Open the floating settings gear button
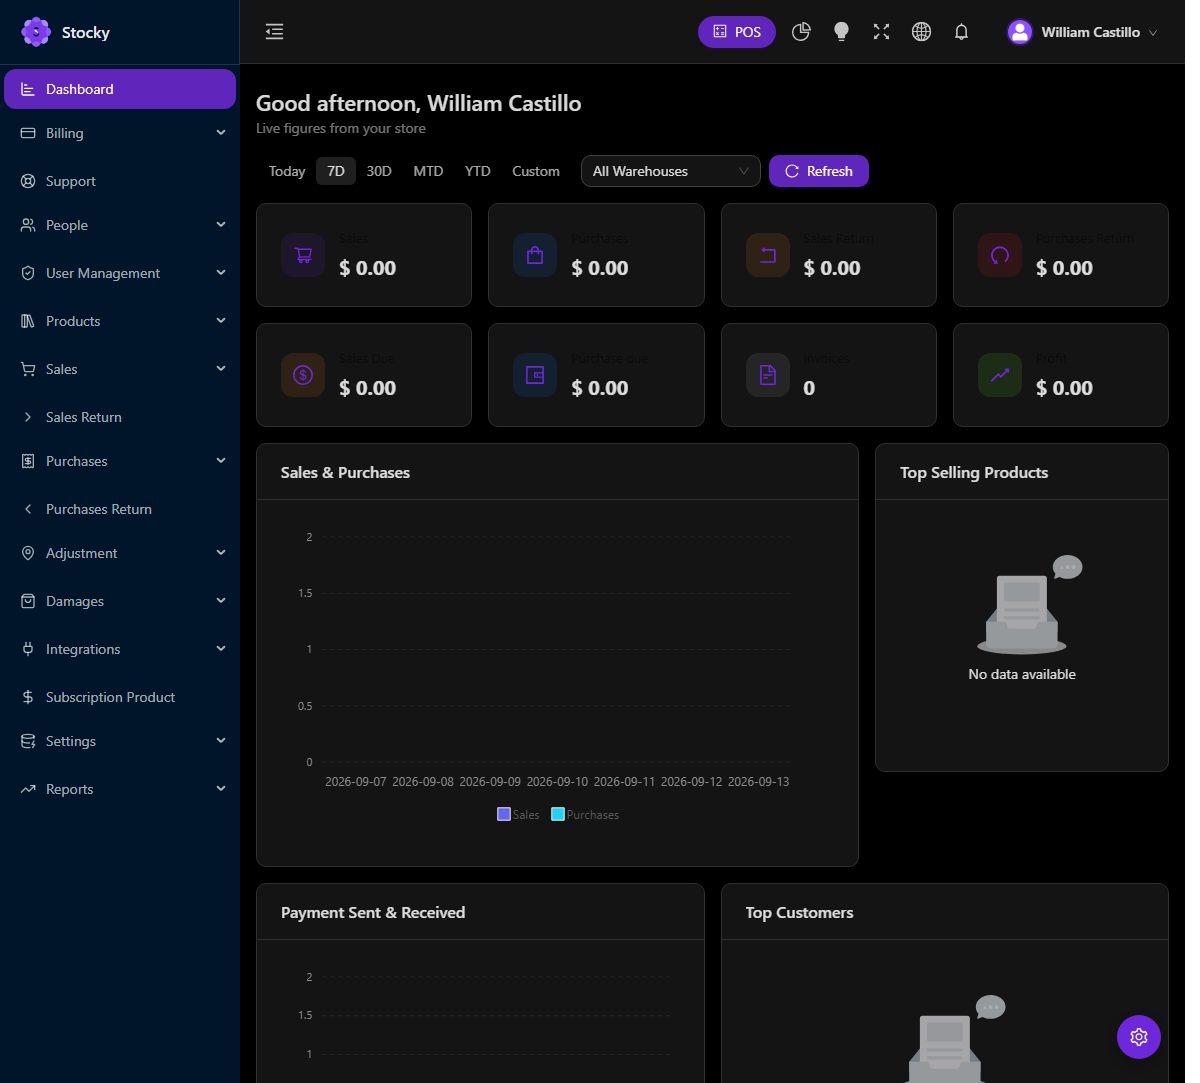The image size is (1200, 1083). [x=1138, y=1037]
